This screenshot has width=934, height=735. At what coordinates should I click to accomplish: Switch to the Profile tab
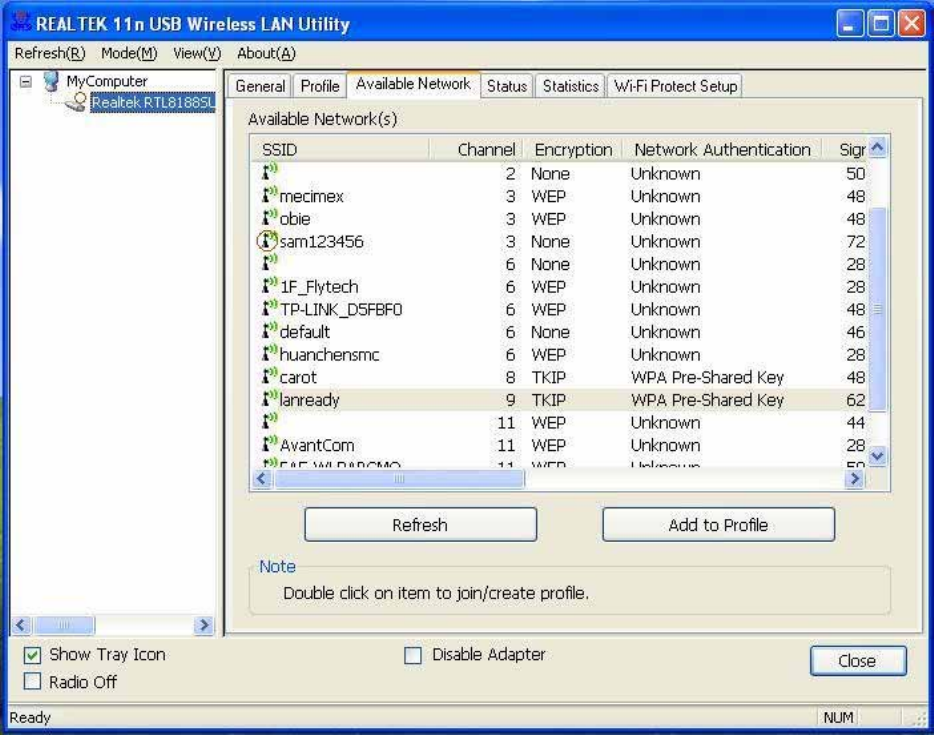320,86
